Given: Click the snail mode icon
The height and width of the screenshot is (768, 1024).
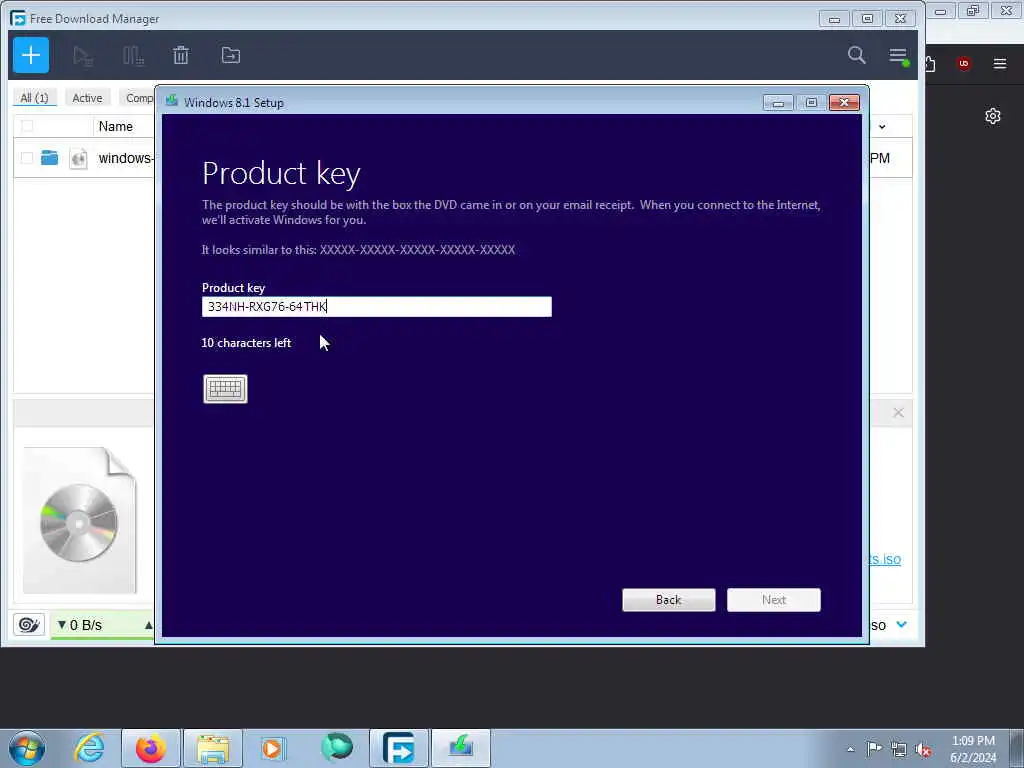Looking at the screenshot, I should (29, 624).
